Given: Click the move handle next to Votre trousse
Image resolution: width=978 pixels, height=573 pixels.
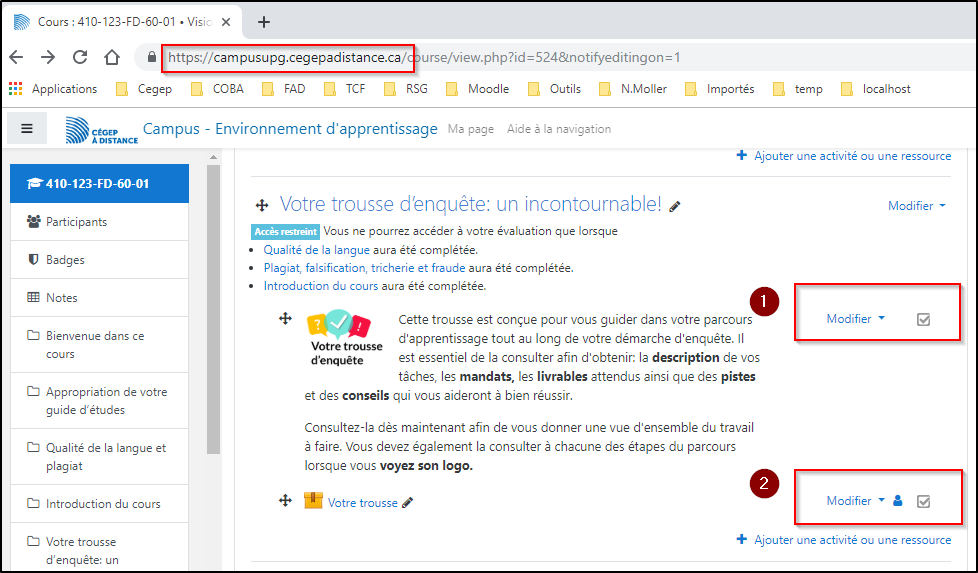Looking at the screenshot, I should click(285, 500).
